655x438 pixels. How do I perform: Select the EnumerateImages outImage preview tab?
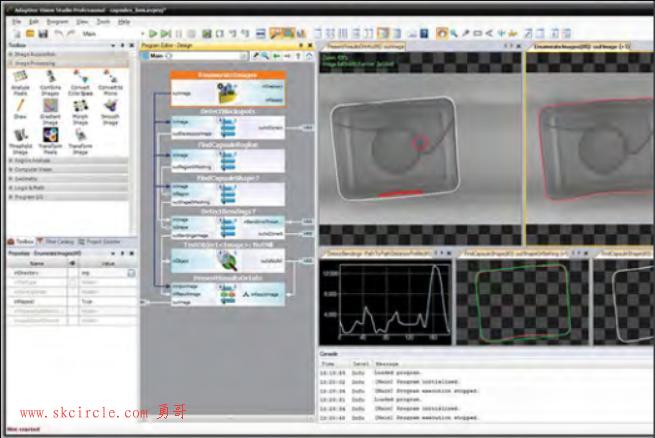click(581, 46)
